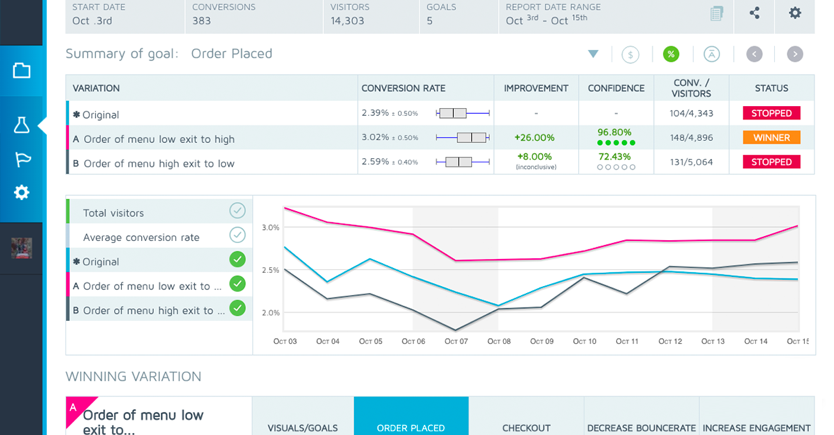Open the Decrease Bouncerate tab
Screen dimensions: 834x435
point(641,427)
